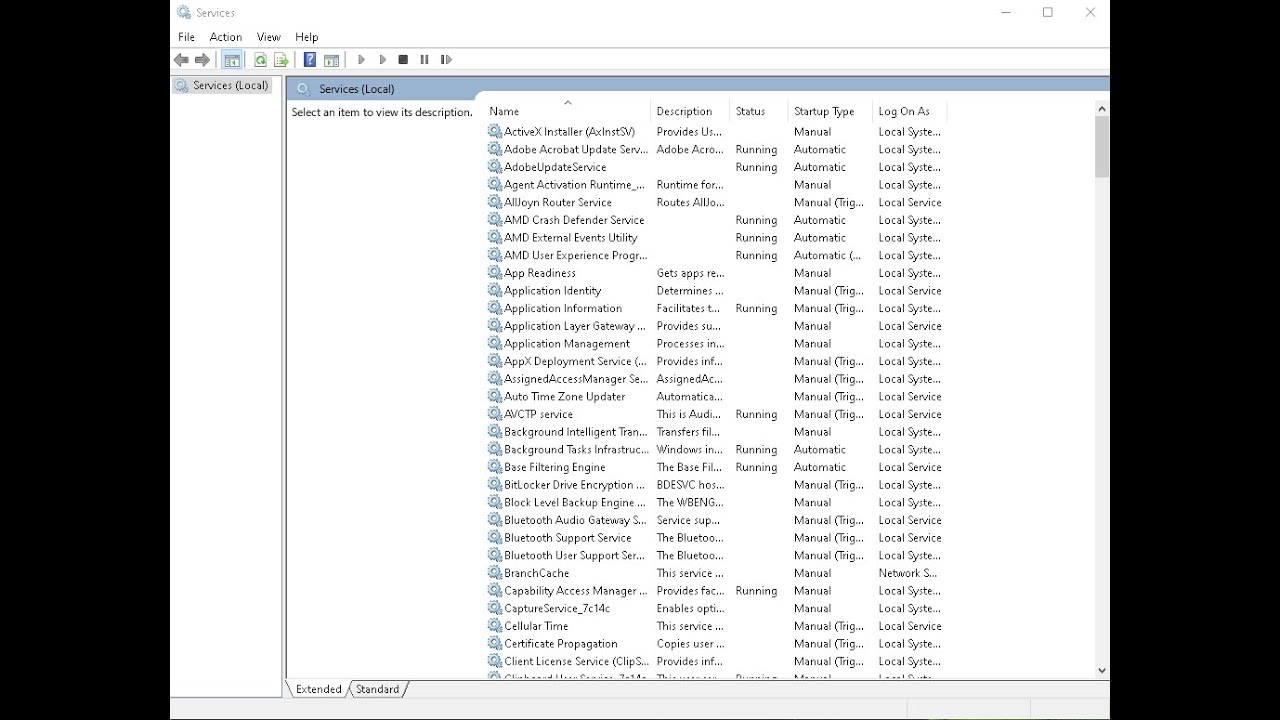Sort by the Description column header
Image resolution: width=1280 pixels, height=720 pixels.
tap(690, 111)
